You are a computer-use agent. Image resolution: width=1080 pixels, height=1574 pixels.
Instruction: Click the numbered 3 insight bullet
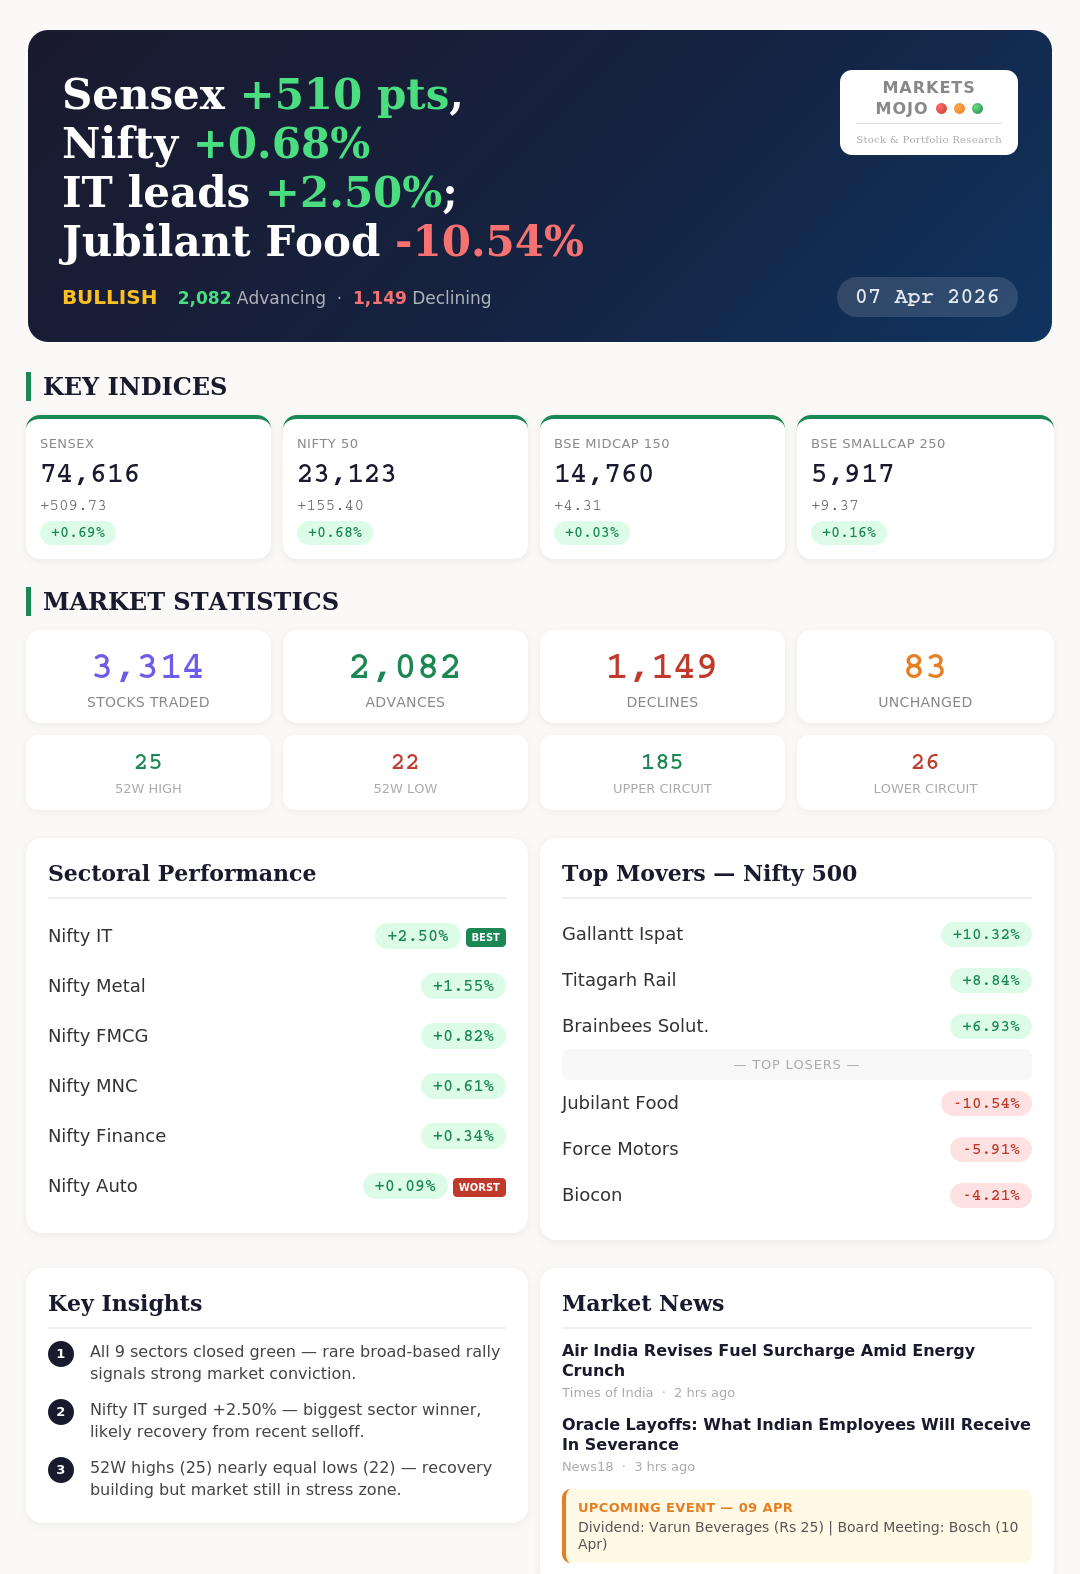click(x=61, y=1470)
